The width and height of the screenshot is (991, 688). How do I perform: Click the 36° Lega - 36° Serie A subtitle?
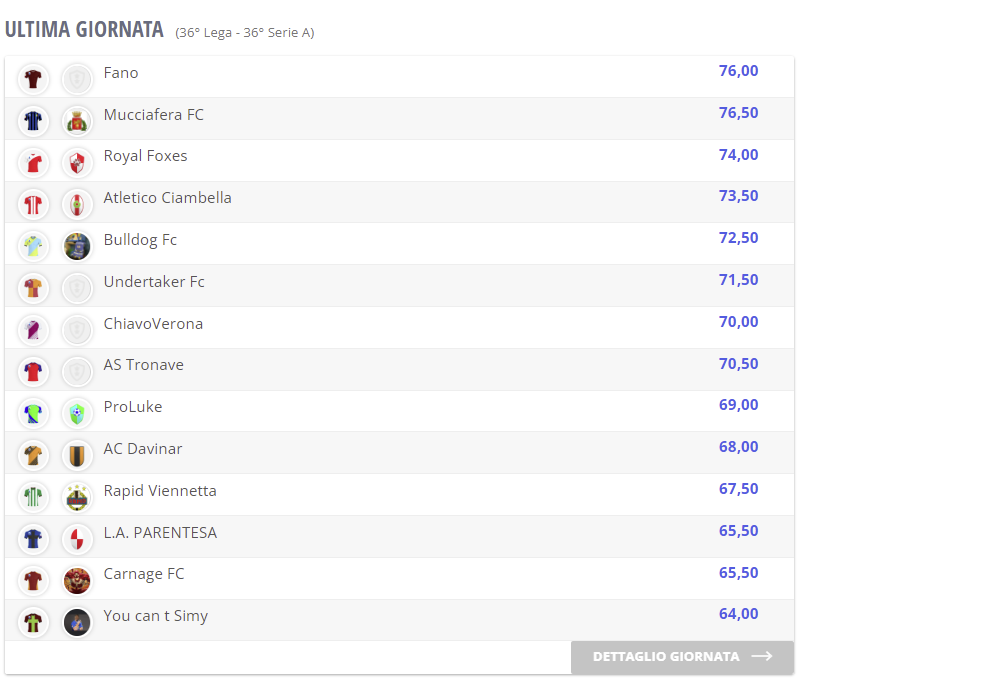click(x=245, y=33)
